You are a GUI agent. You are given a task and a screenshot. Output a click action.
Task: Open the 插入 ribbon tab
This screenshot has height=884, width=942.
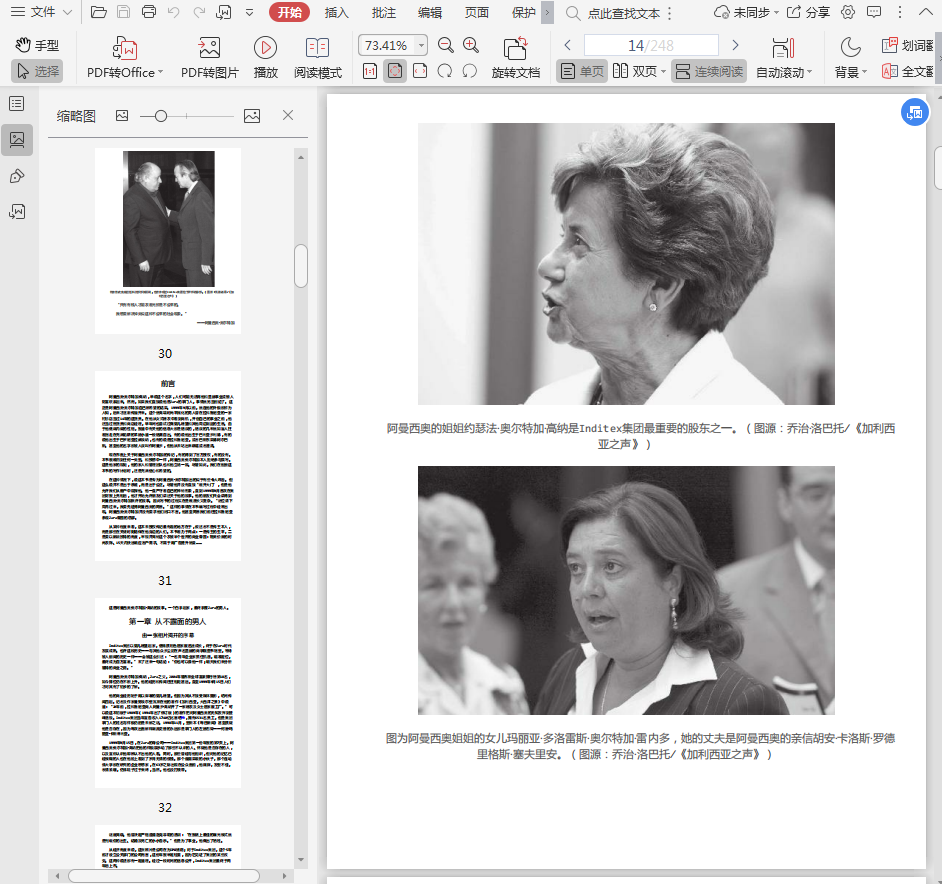[x=337, y=13]
